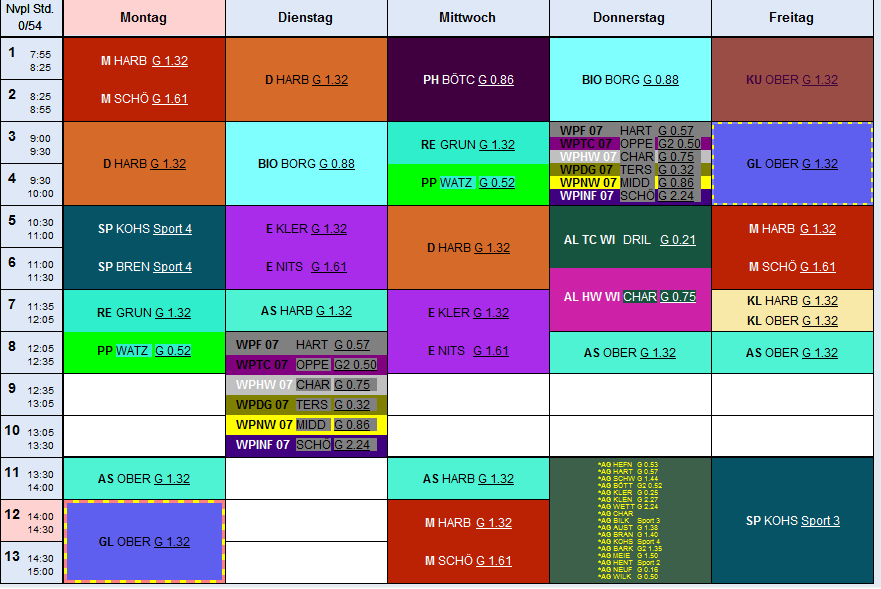Viewport: 881px width, 589px height.
Task: Click the highlighted period 12 row header
Action: pyautogui.click(x=32, y=520)
